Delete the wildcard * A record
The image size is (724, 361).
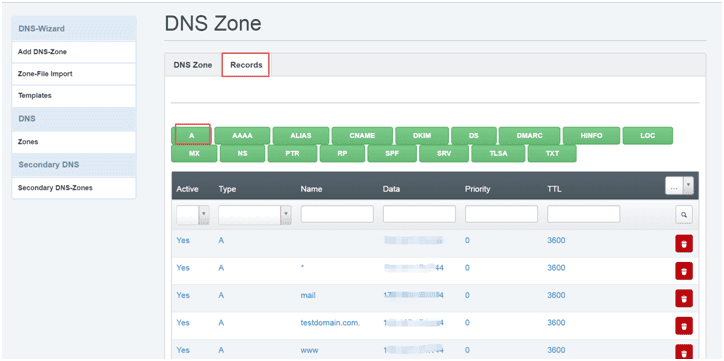684,271
